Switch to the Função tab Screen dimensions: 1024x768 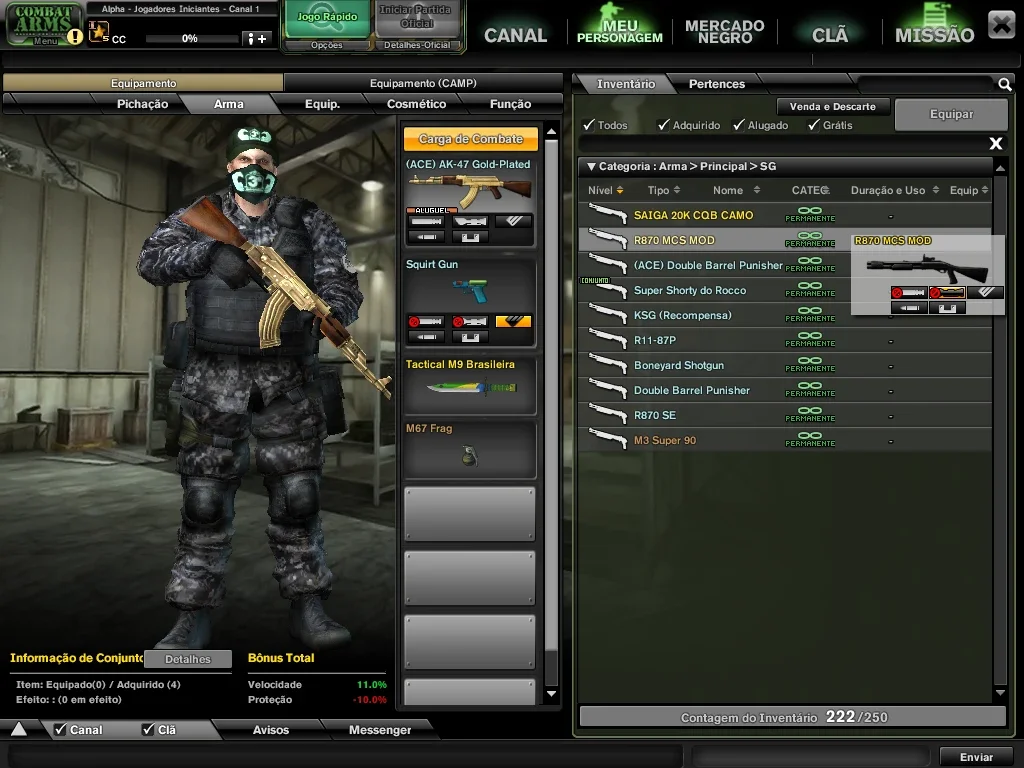tap(510, 104)
